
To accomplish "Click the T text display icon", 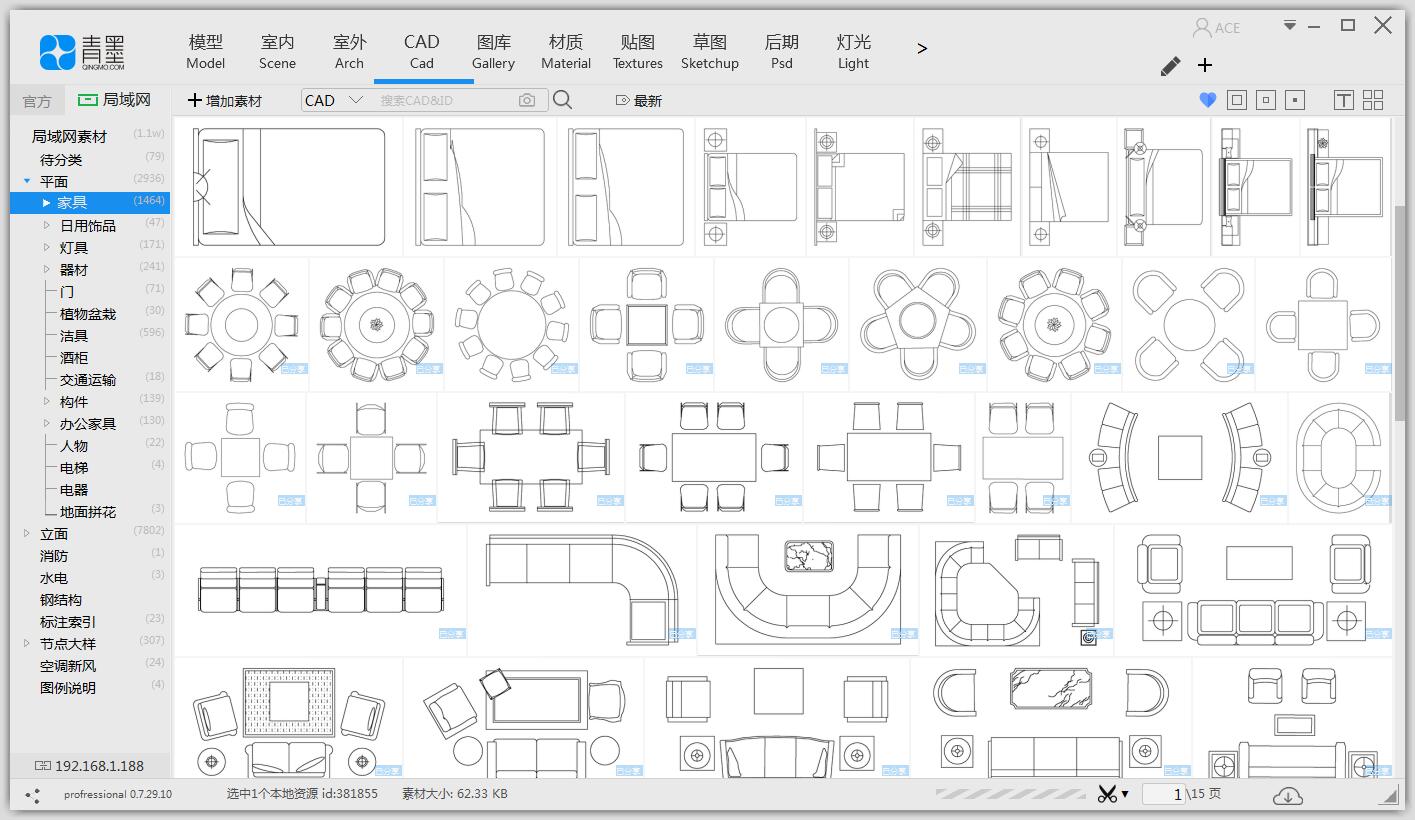I will pyautogui.click(x=1343, y=100).
